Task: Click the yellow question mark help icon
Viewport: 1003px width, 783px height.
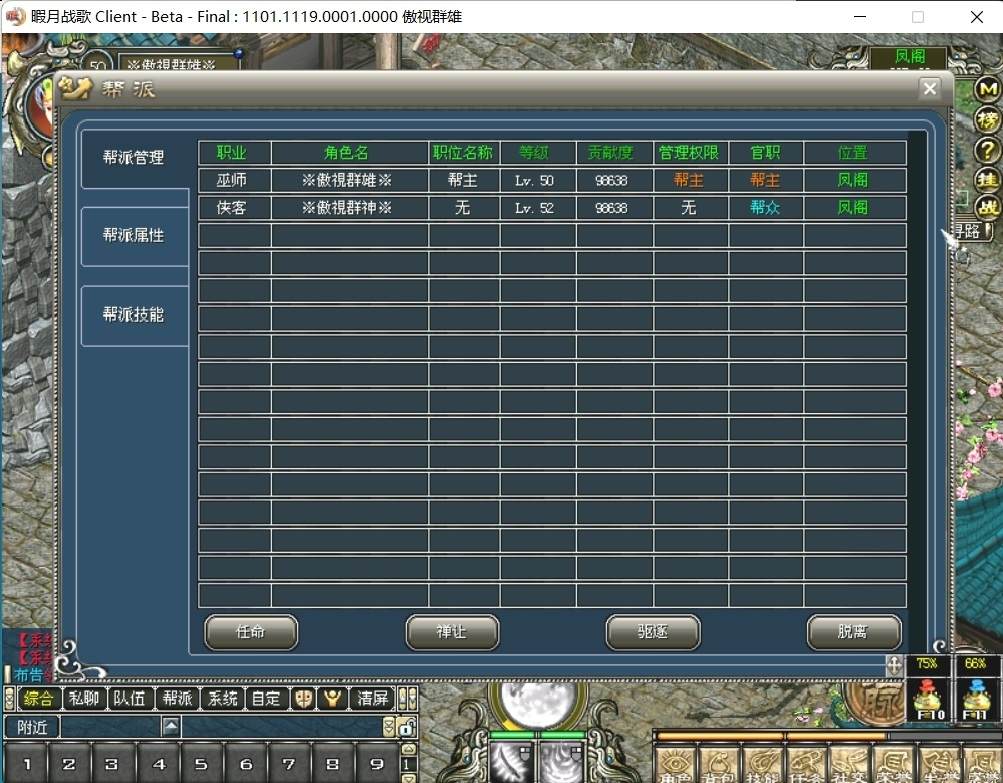Action: 987,150
